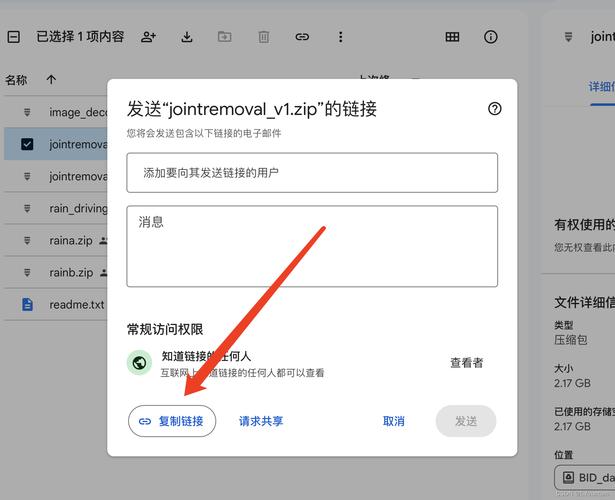Click the 取消 cancel button

tap(393, 421)
